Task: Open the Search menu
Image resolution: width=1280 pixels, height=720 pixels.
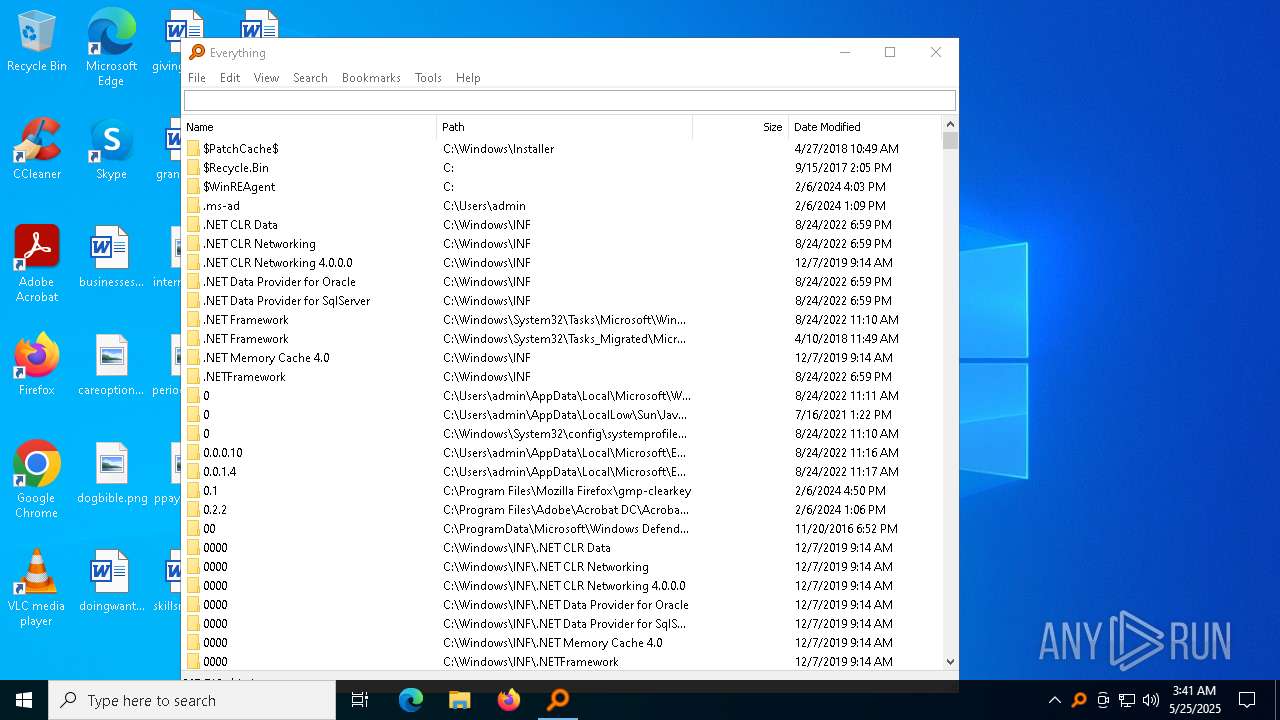Action: coord(310,78)
